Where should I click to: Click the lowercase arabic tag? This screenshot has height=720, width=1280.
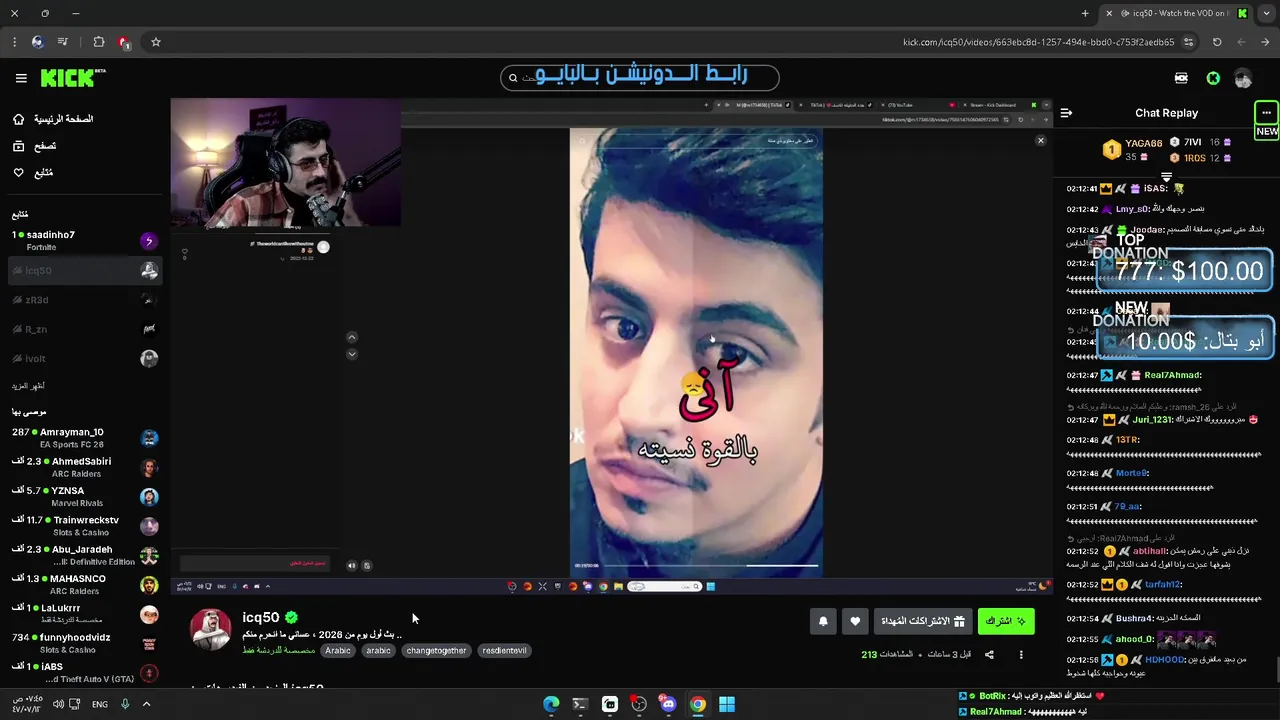[378, 650]
